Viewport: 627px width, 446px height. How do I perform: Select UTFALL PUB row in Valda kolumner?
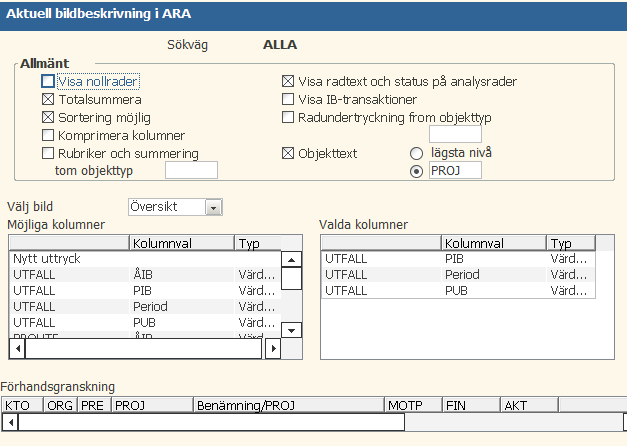click(458, 291)
